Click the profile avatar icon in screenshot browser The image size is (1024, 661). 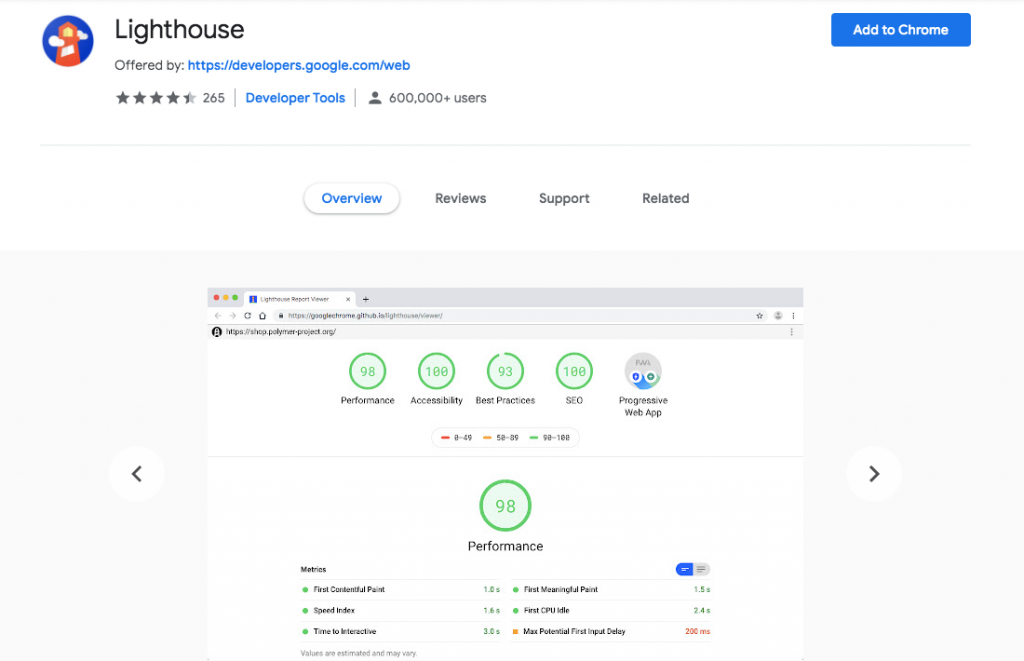[778, 315]
